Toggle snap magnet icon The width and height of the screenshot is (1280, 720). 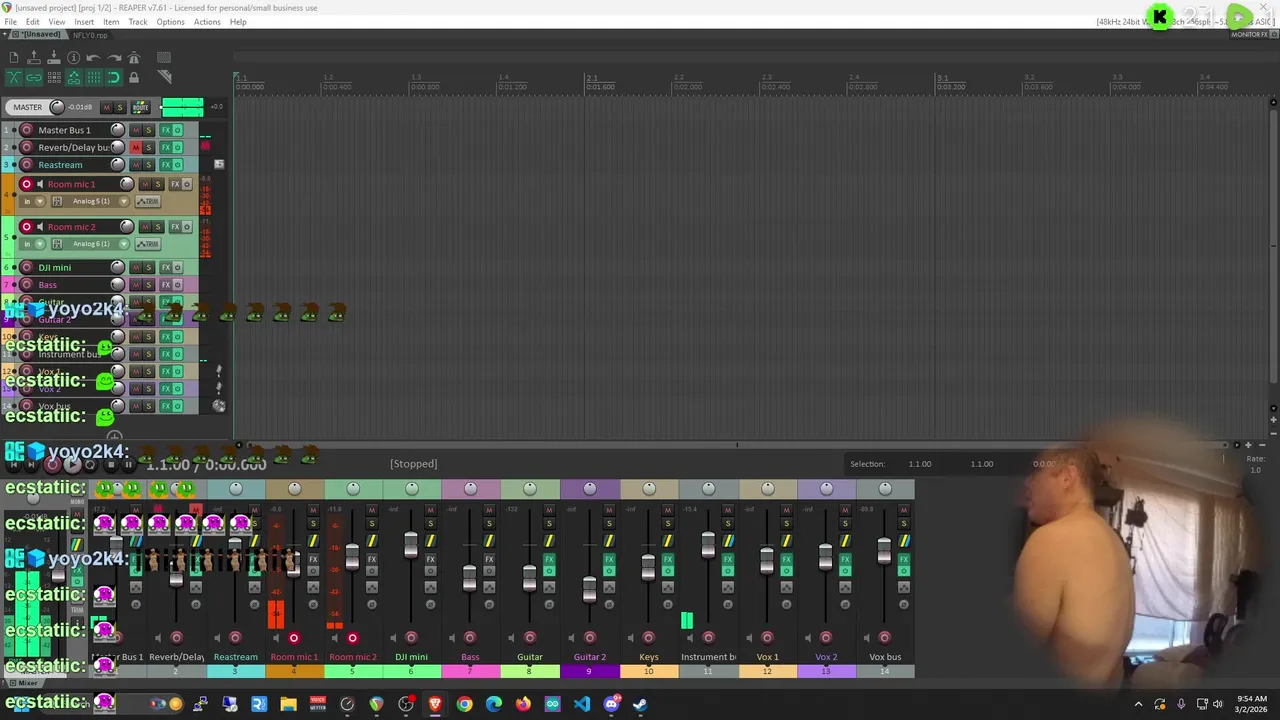[x=114, y=77]
